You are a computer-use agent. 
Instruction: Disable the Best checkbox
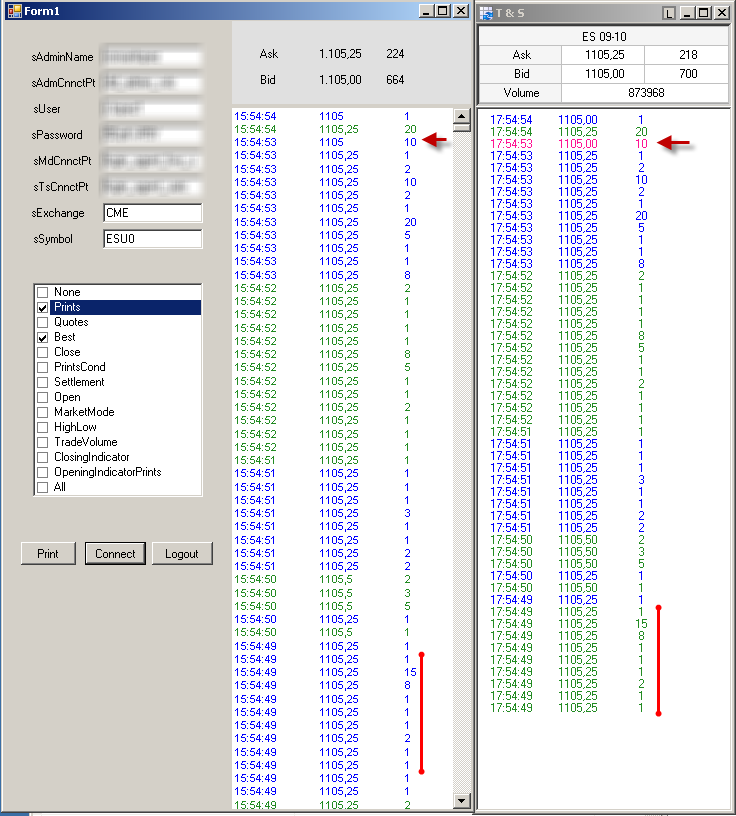coord(43,338)
